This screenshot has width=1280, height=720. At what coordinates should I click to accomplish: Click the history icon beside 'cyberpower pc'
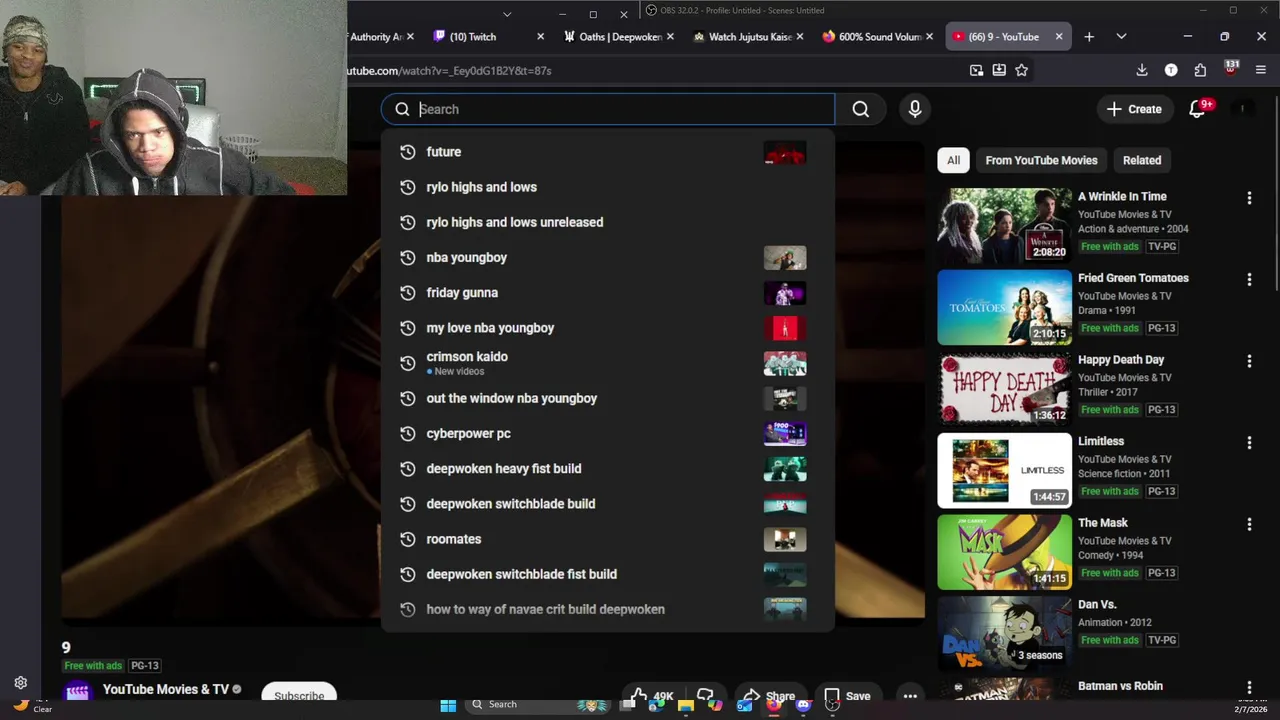pyautogui.click(x=407, y=434)
